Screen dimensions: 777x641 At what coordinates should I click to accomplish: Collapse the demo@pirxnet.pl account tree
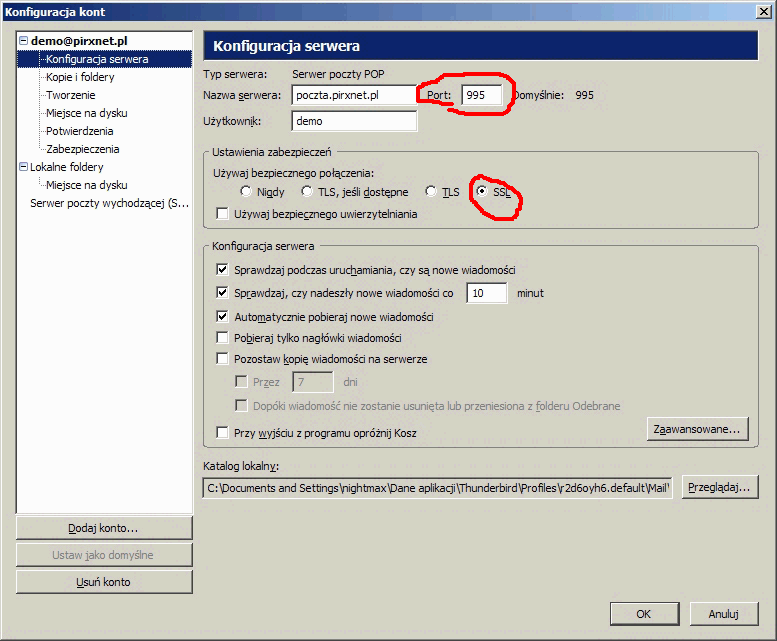[23, 41]
